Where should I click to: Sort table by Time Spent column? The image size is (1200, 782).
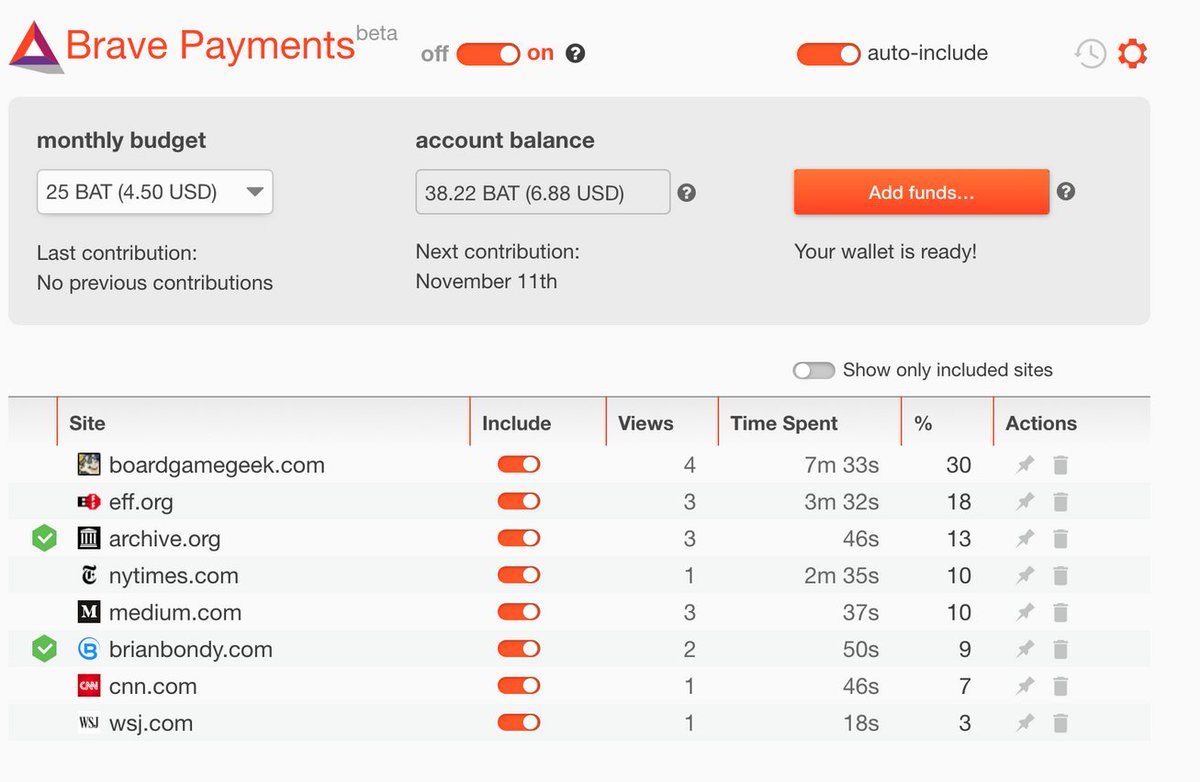pyautogui.click(x=809, y=423)
